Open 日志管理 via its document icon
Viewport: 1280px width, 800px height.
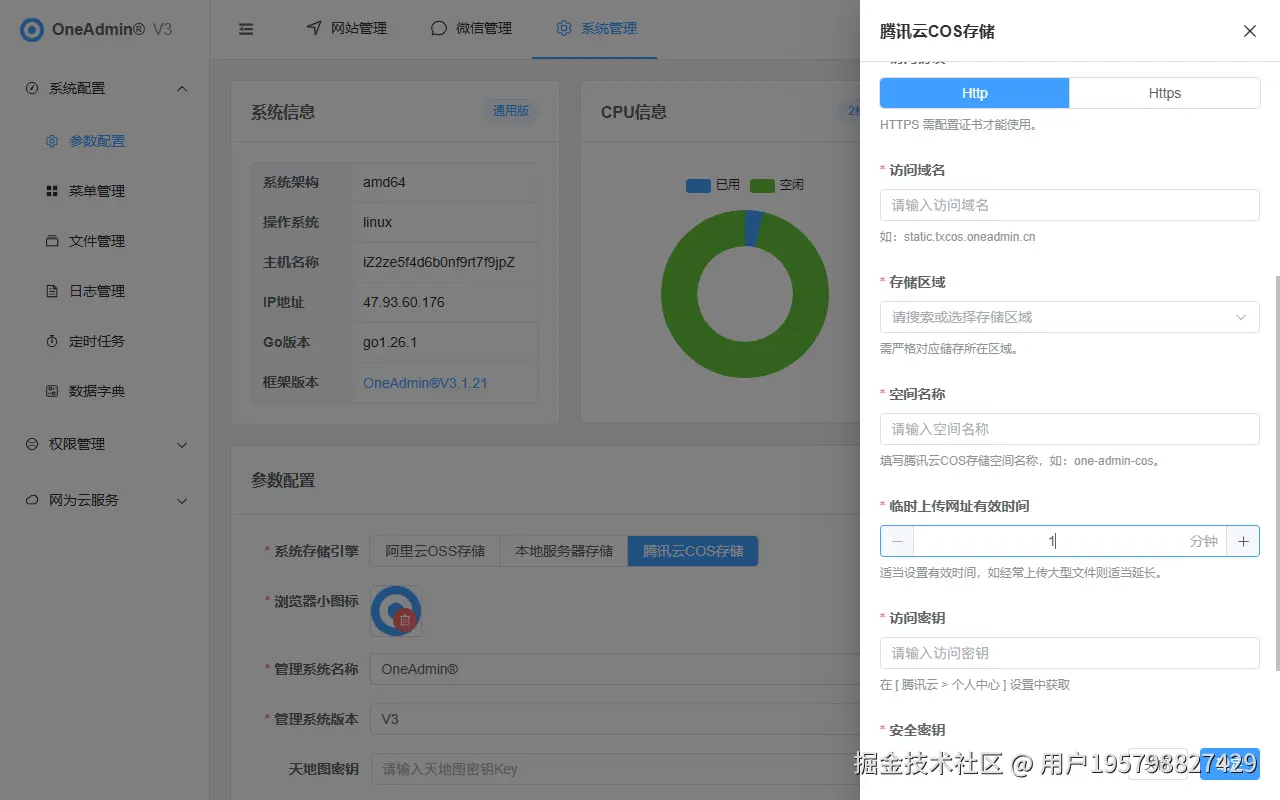coord(52,291)
